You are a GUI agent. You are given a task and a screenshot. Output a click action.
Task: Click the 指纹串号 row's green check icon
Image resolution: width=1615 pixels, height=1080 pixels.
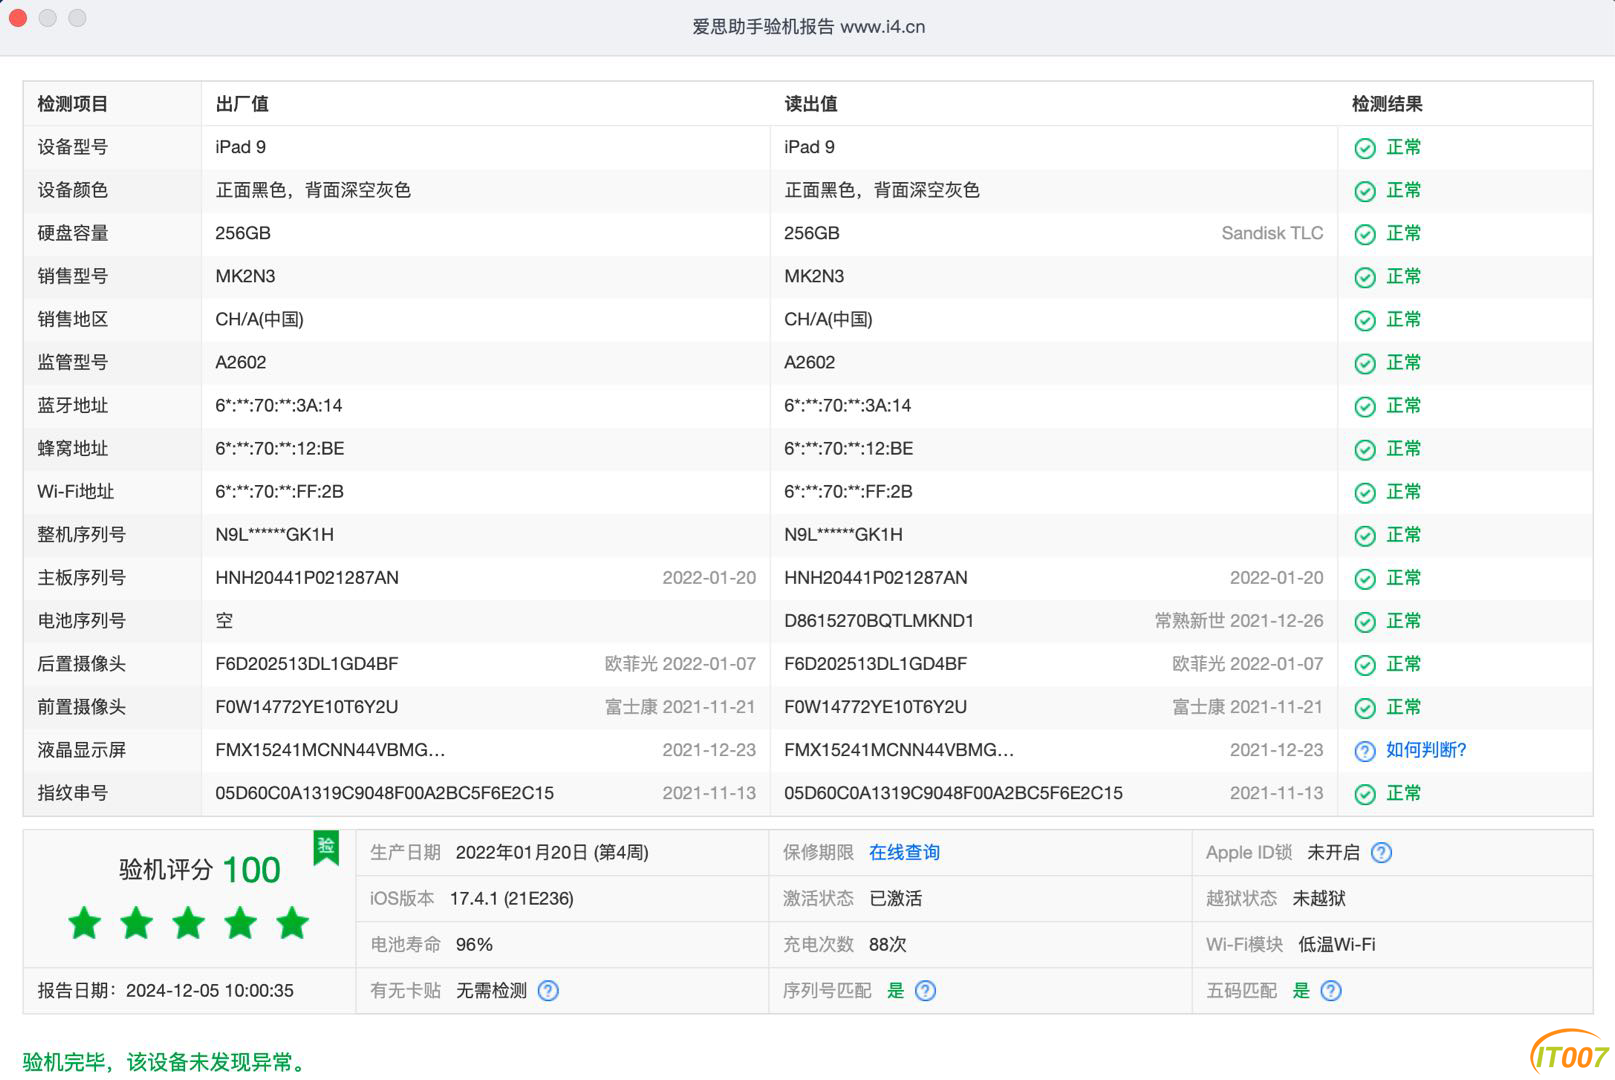pyautogui.click(x=1364, y=794)
